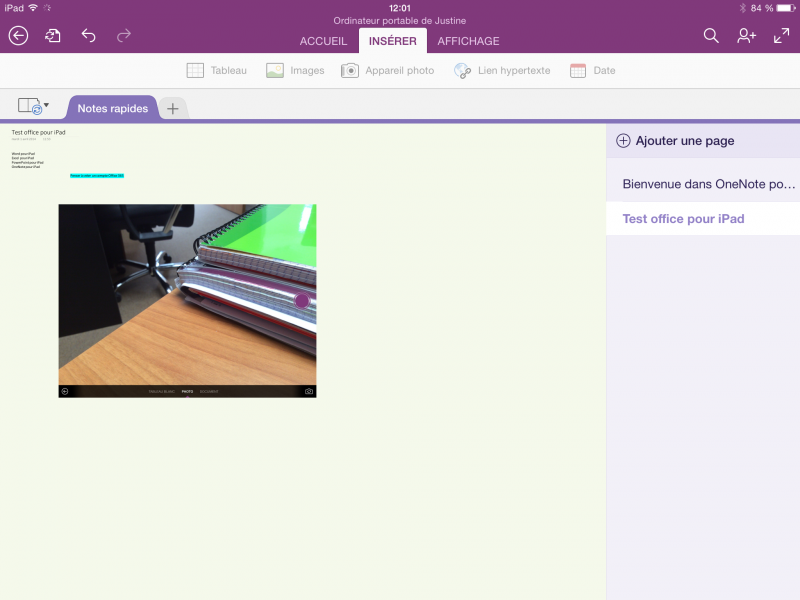The width and height of the screenshot is (800, 600).
Task: Tap notebook title Ordinateur portable de Justine
Action: click(x=399, y=21)
